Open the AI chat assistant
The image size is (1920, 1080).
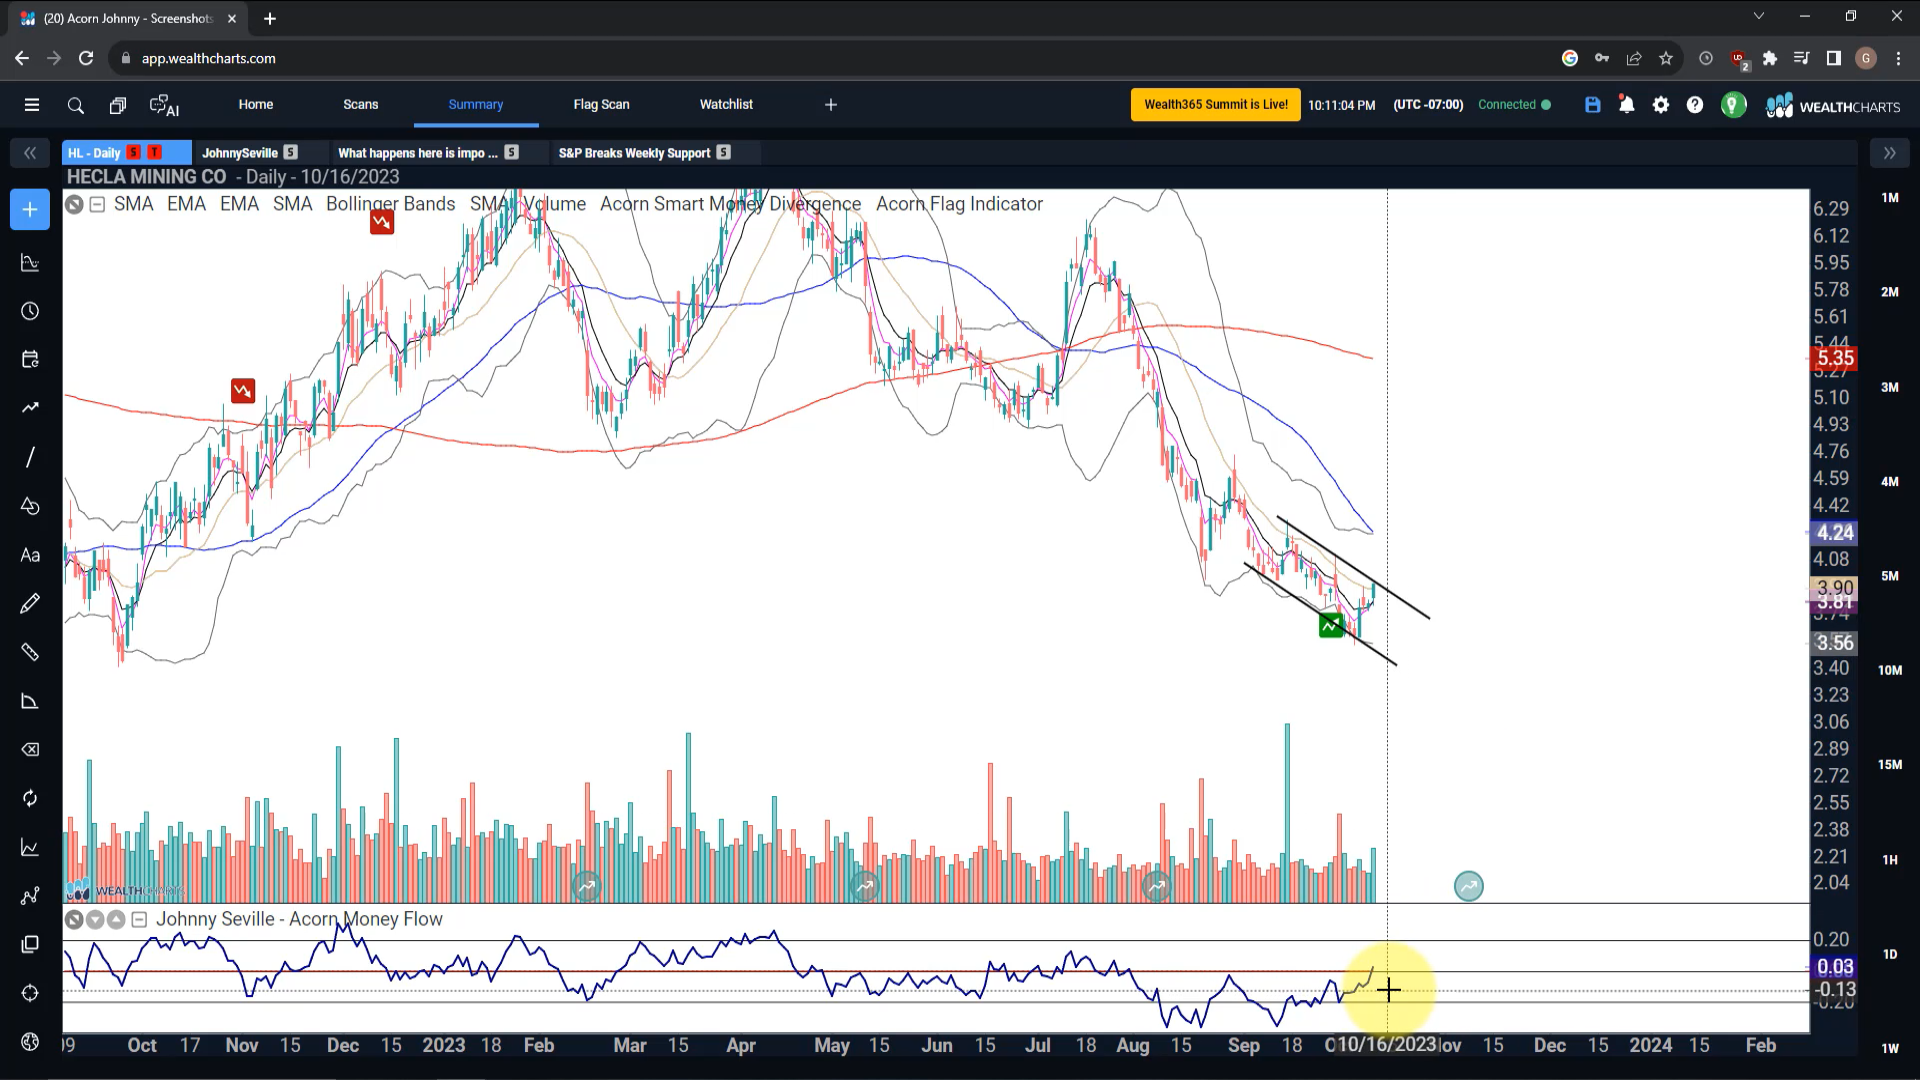pyautogui.click(x=164, y=105)
